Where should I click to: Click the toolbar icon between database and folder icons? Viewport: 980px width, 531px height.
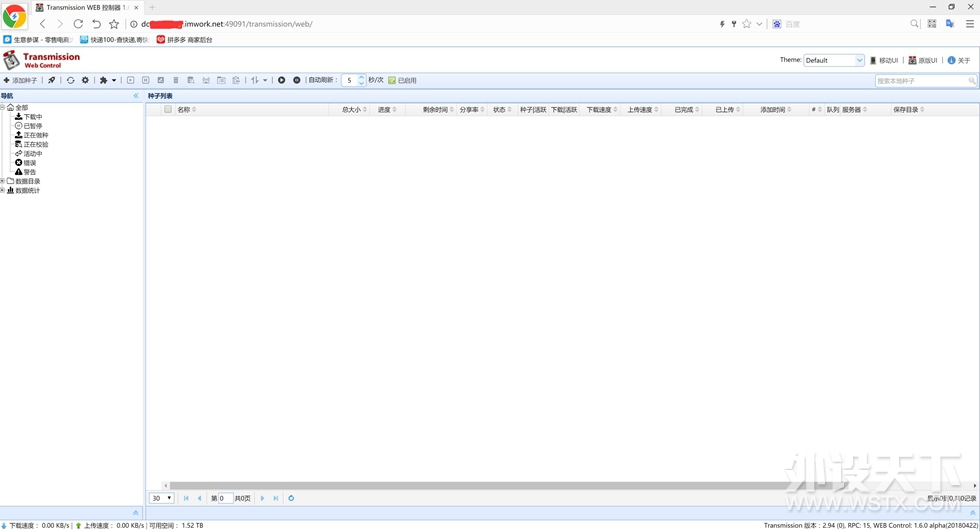tap(206, 81)
